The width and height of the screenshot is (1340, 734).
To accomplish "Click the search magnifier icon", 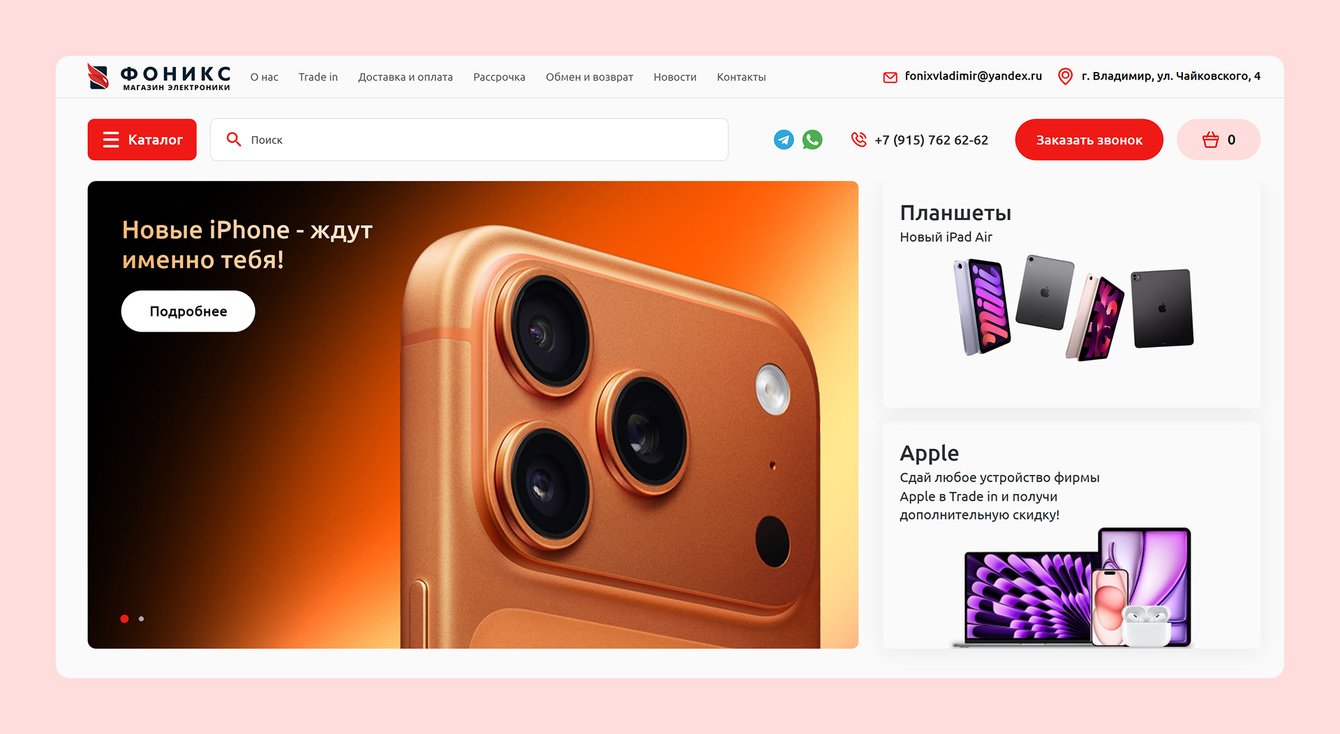I will pyautogui.click(x=234, y=140).
